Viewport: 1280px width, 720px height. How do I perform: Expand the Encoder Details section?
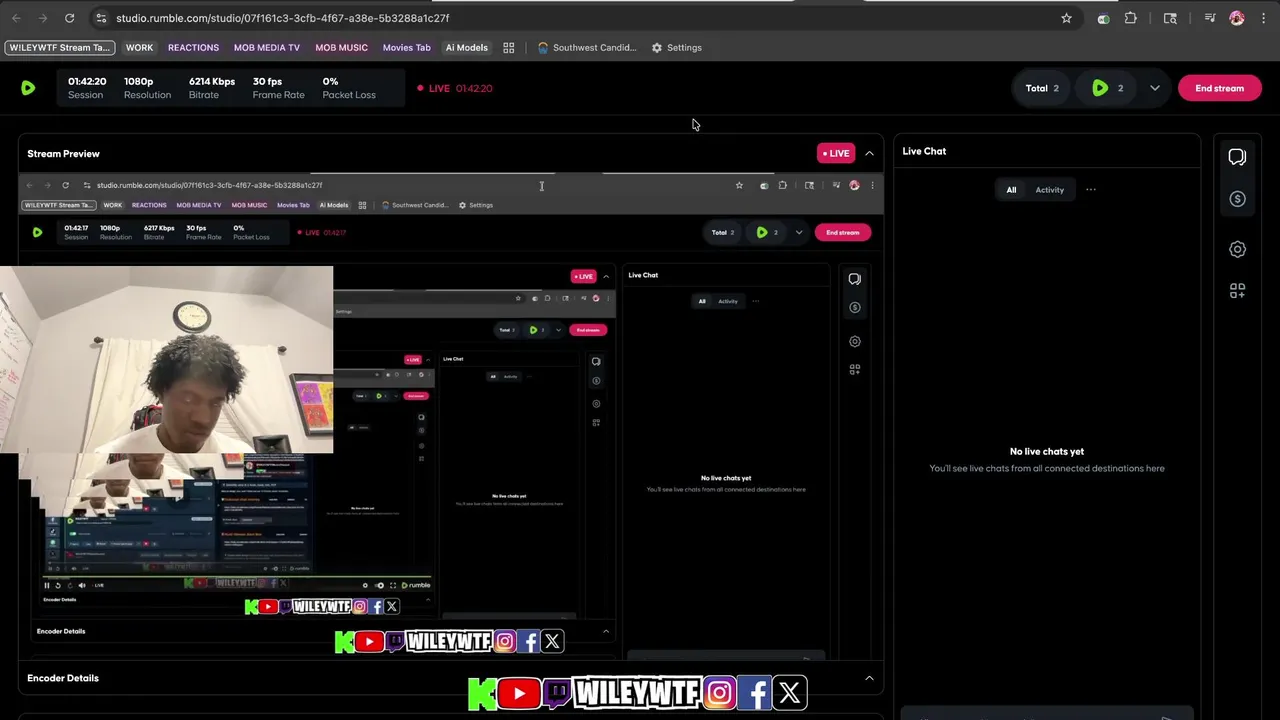tap(869, 678)
